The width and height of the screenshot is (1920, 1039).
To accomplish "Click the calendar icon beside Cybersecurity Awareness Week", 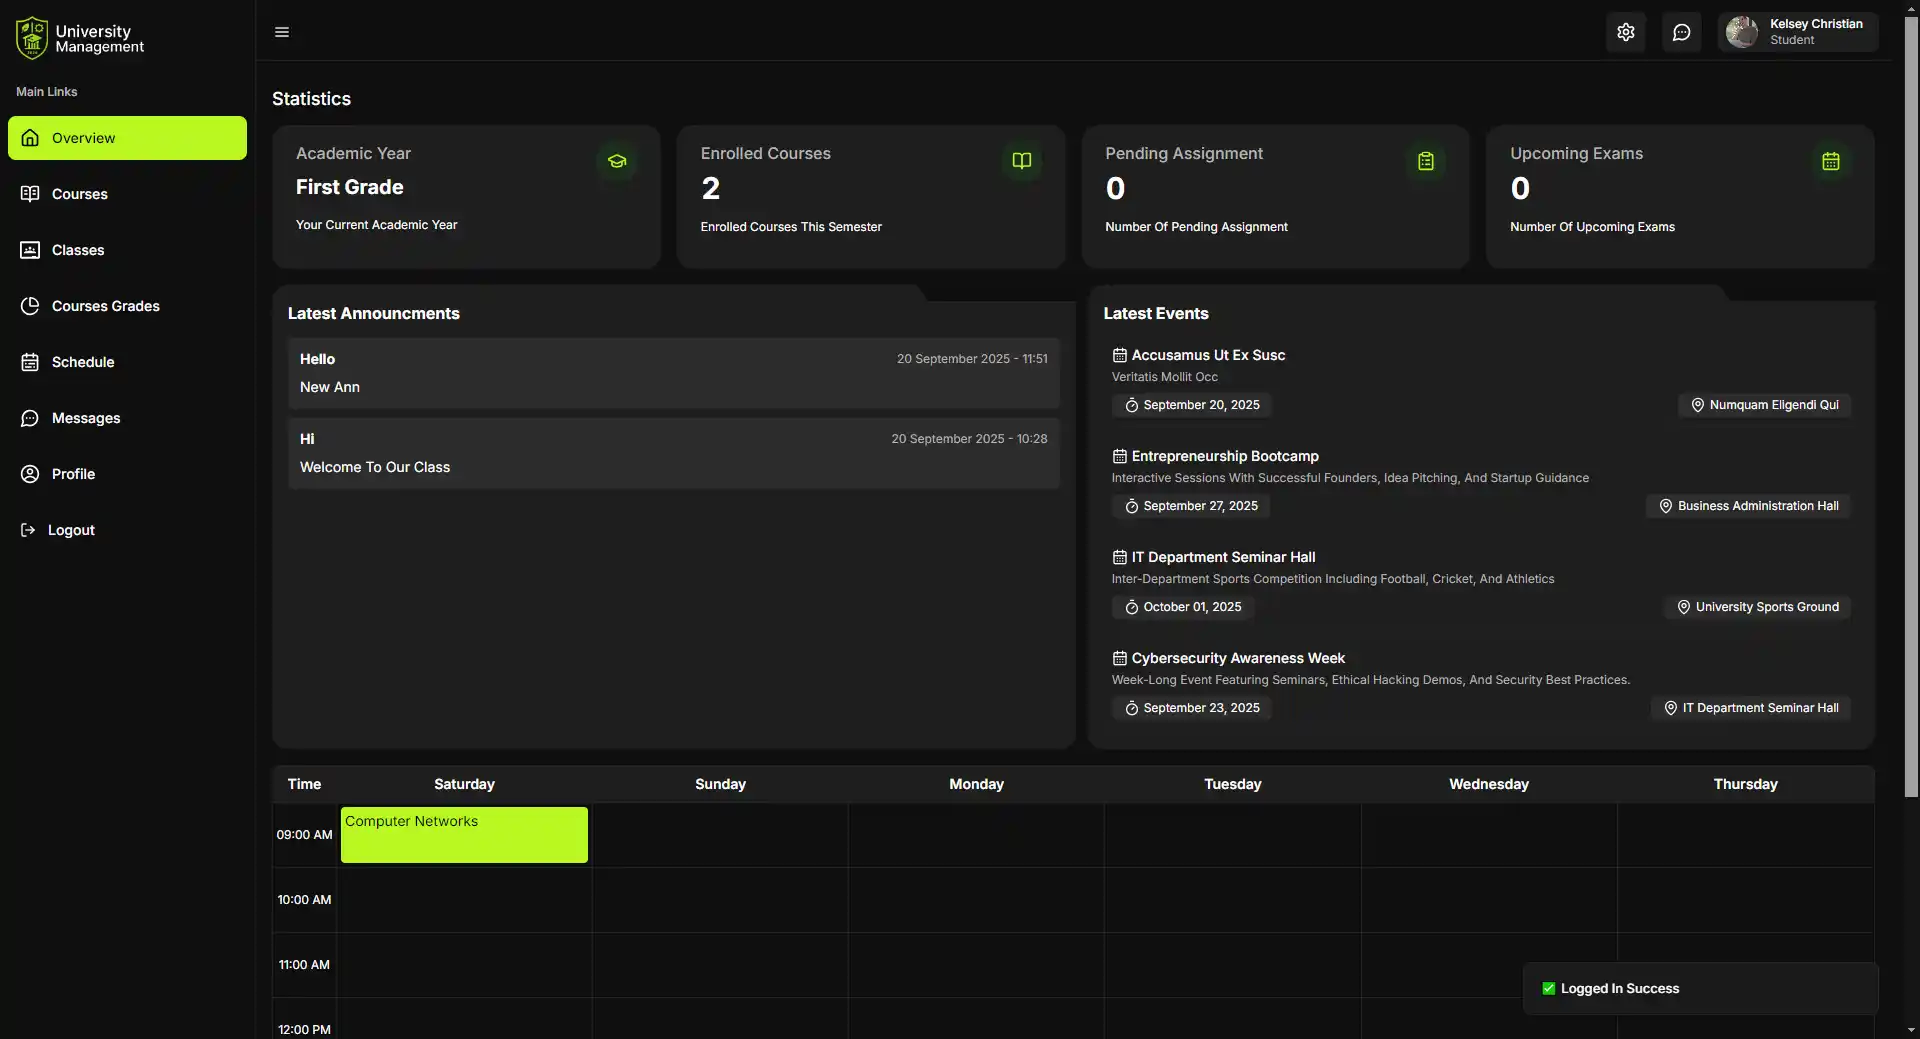I will pos(1117,657).
